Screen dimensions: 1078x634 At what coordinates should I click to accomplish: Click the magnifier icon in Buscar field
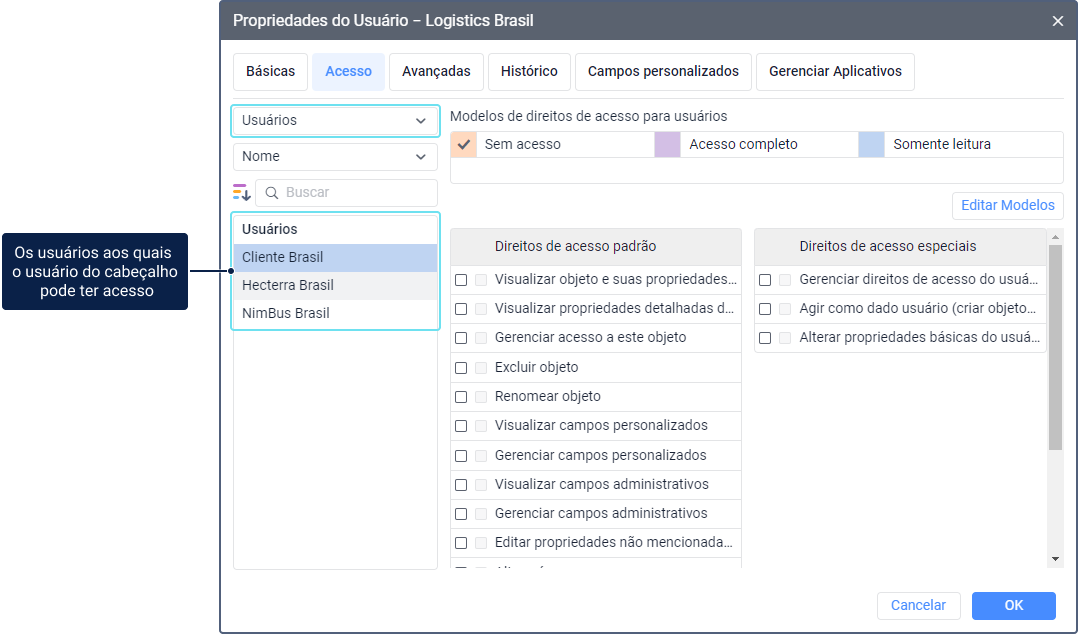(x=272, y=193)
